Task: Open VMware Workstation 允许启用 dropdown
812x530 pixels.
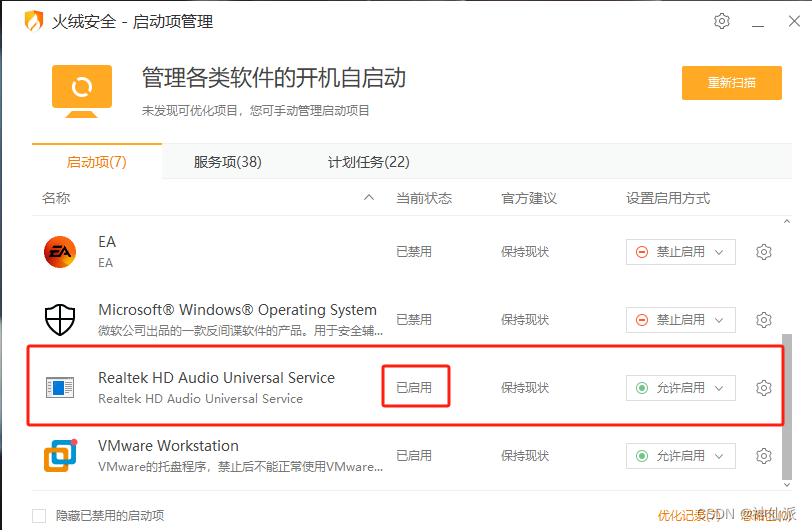Action: coord(680,456)
